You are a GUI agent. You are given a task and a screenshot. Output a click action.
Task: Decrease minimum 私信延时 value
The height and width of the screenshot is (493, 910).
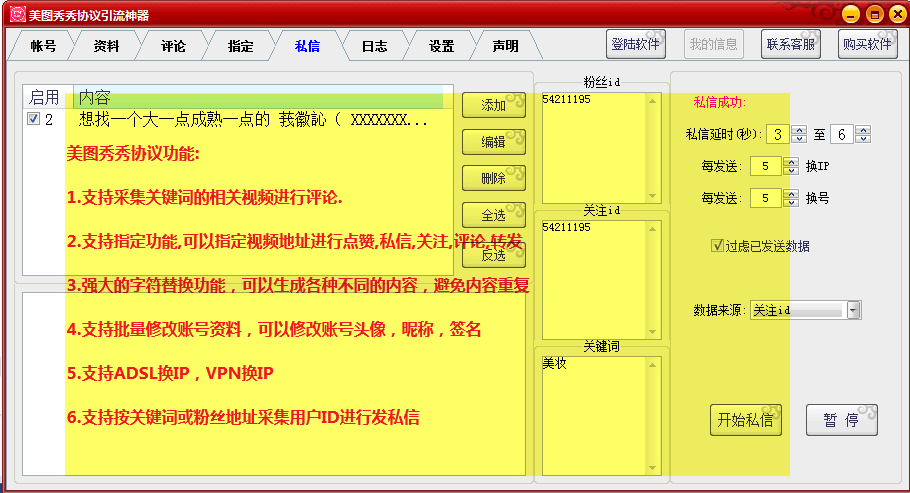click(x=799, y=139)
